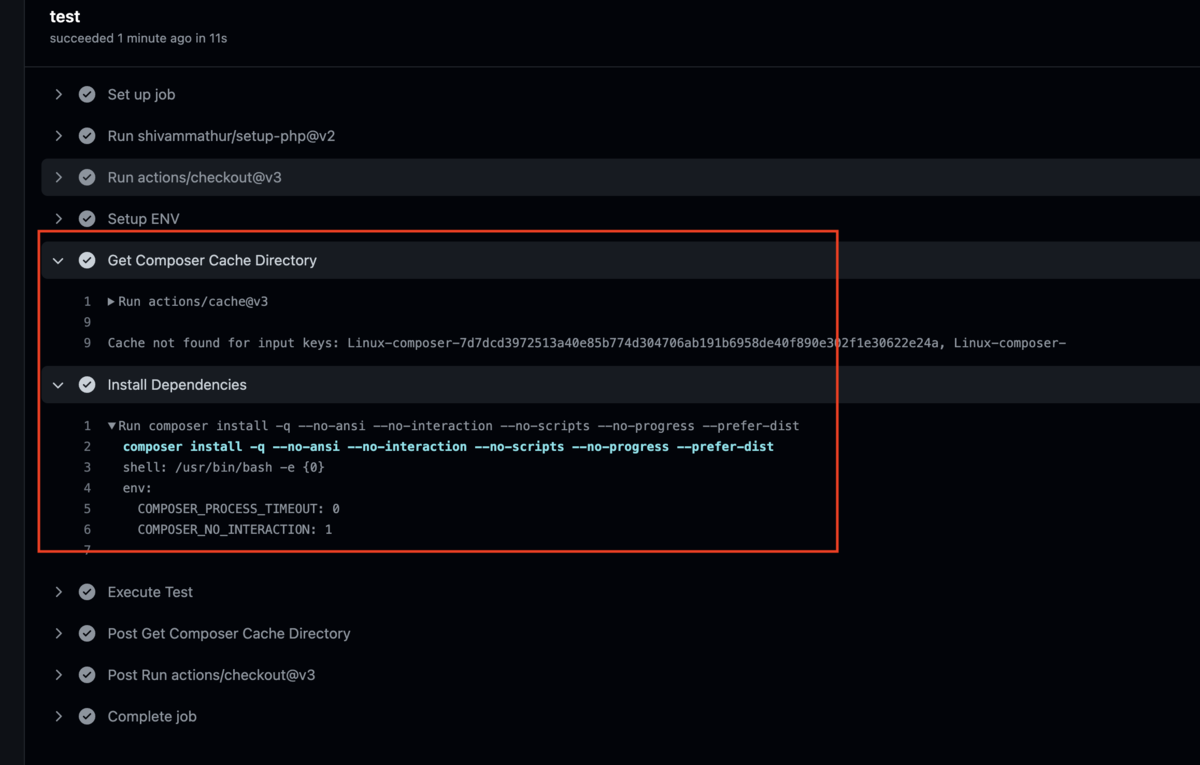Click the check icon for Get Composer Cache Directory
Viewport: 1200px width, 765px height.
click(87, 260)
